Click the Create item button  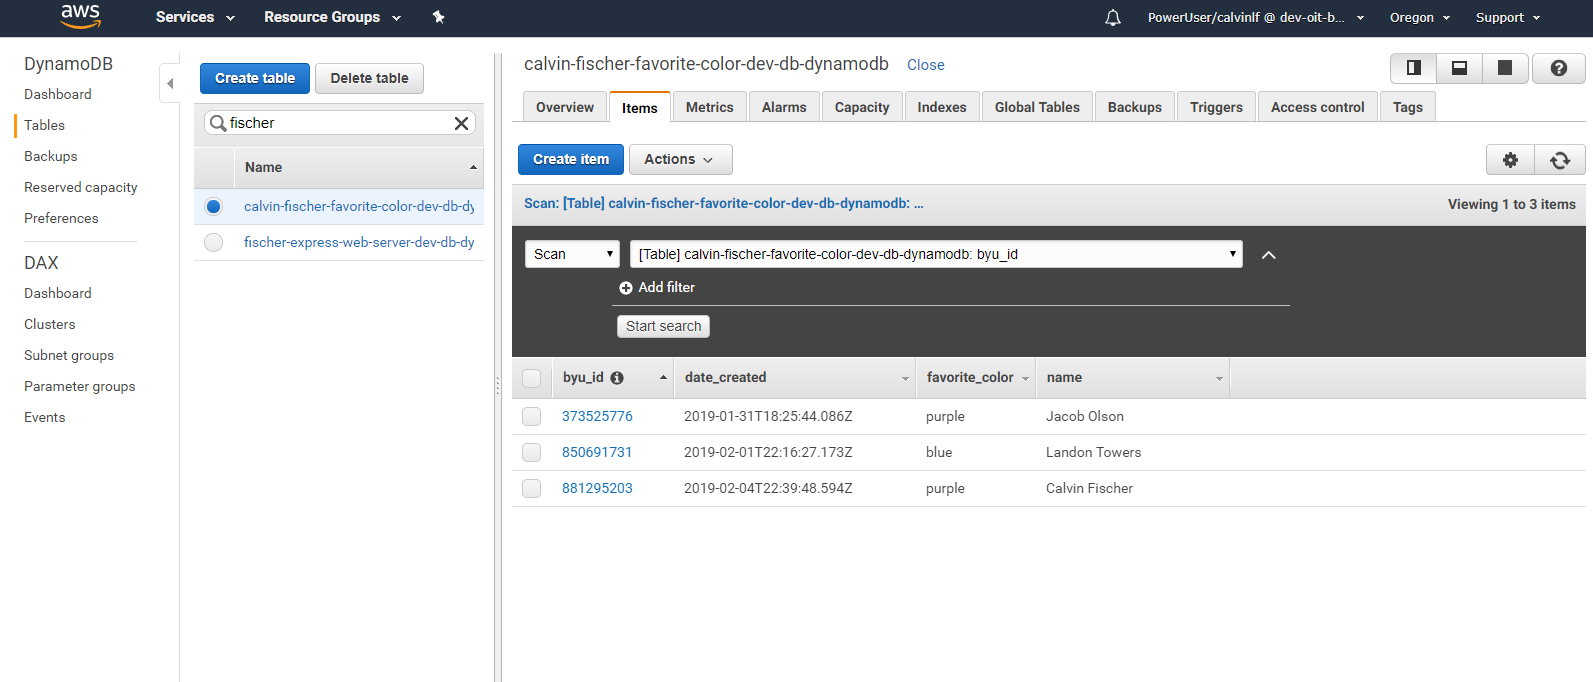tap(571, 159)
